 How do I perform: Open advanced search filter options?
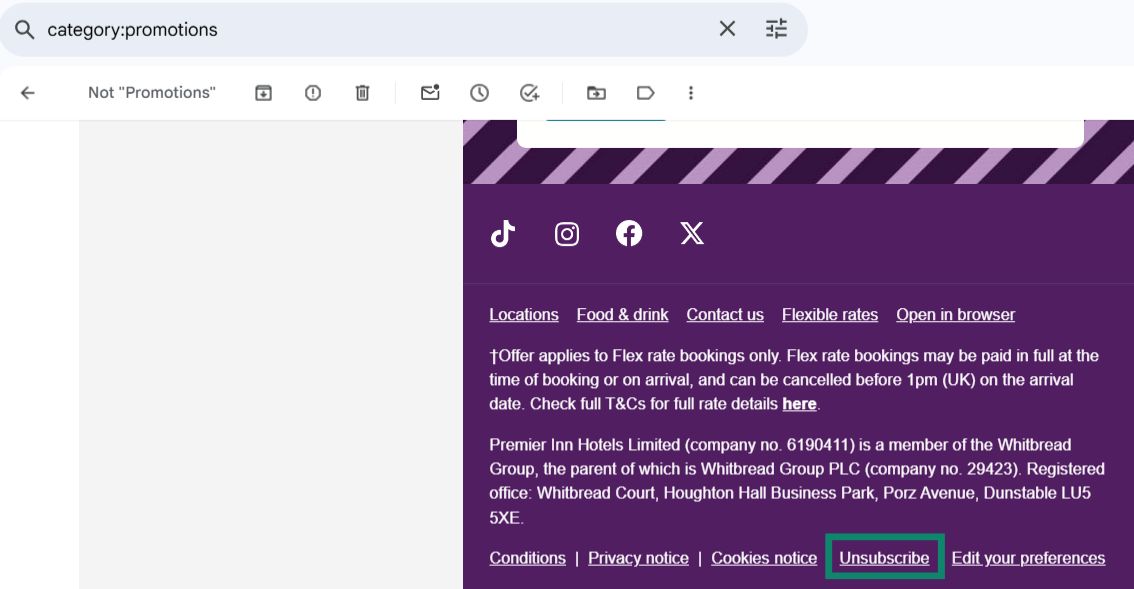pos(776,29)
